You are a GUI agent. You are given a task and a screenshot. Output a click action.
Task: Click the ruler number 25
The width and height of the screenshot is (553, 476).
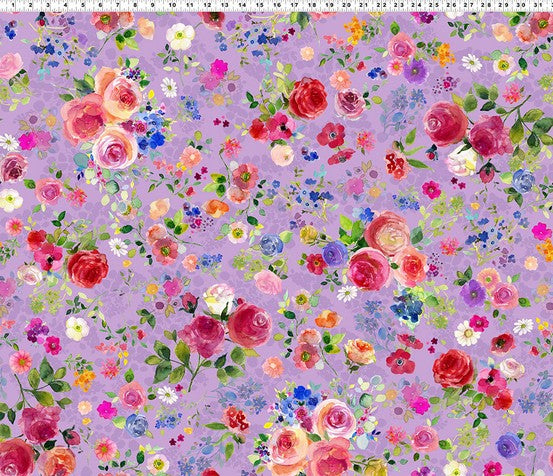[x=433, y=5]
